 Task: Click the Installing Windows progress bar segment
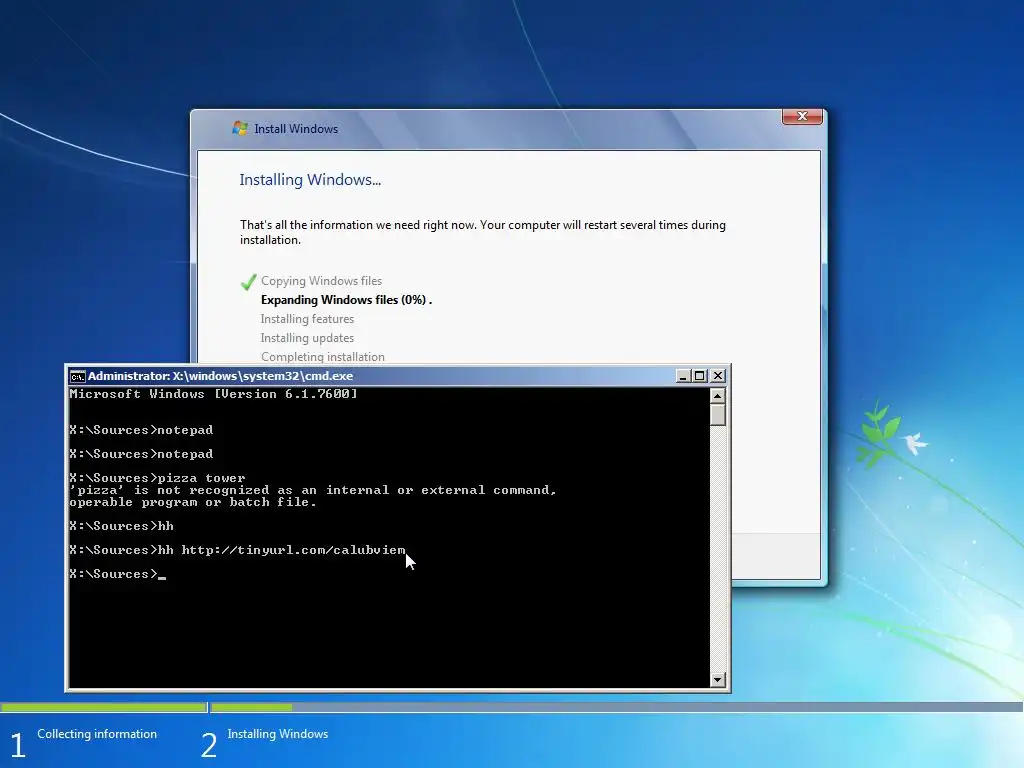pyautogui.click(x=616, y=707)
